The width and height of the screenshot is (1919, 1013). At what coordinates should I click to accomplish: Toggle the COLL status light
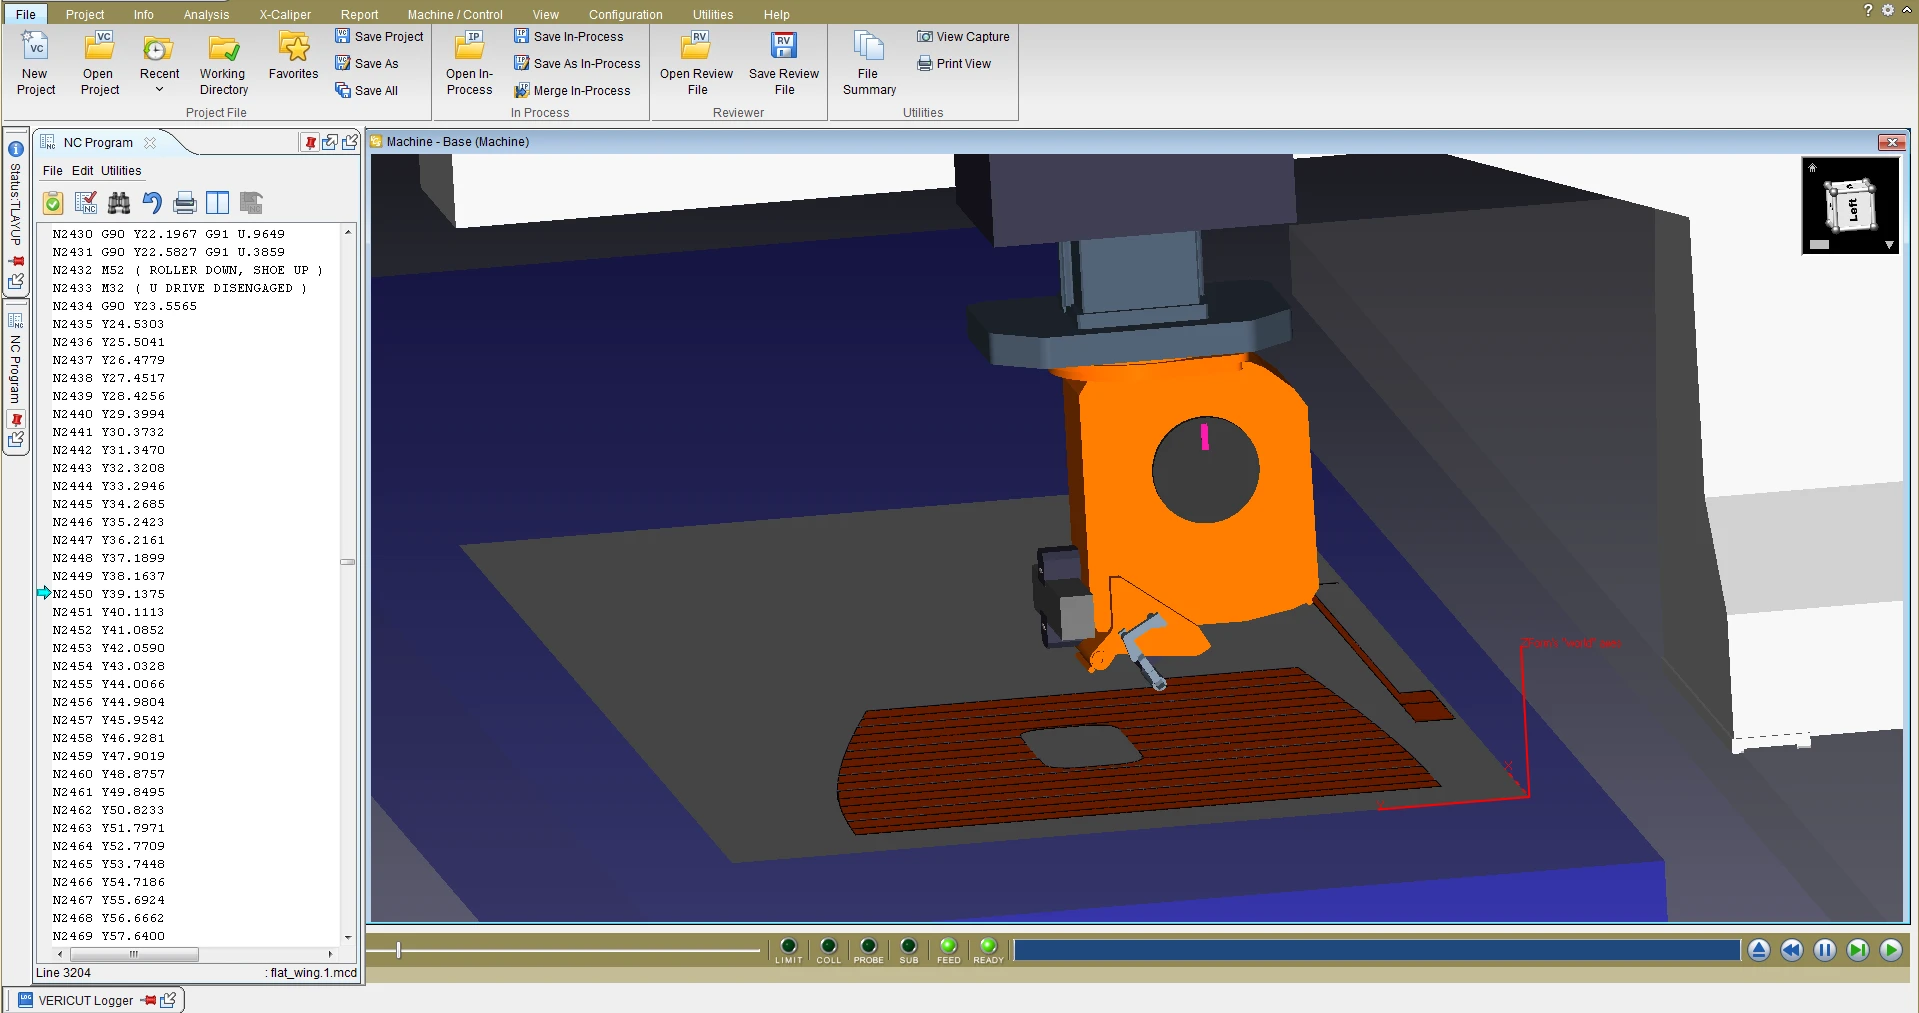tap(828, 946)
